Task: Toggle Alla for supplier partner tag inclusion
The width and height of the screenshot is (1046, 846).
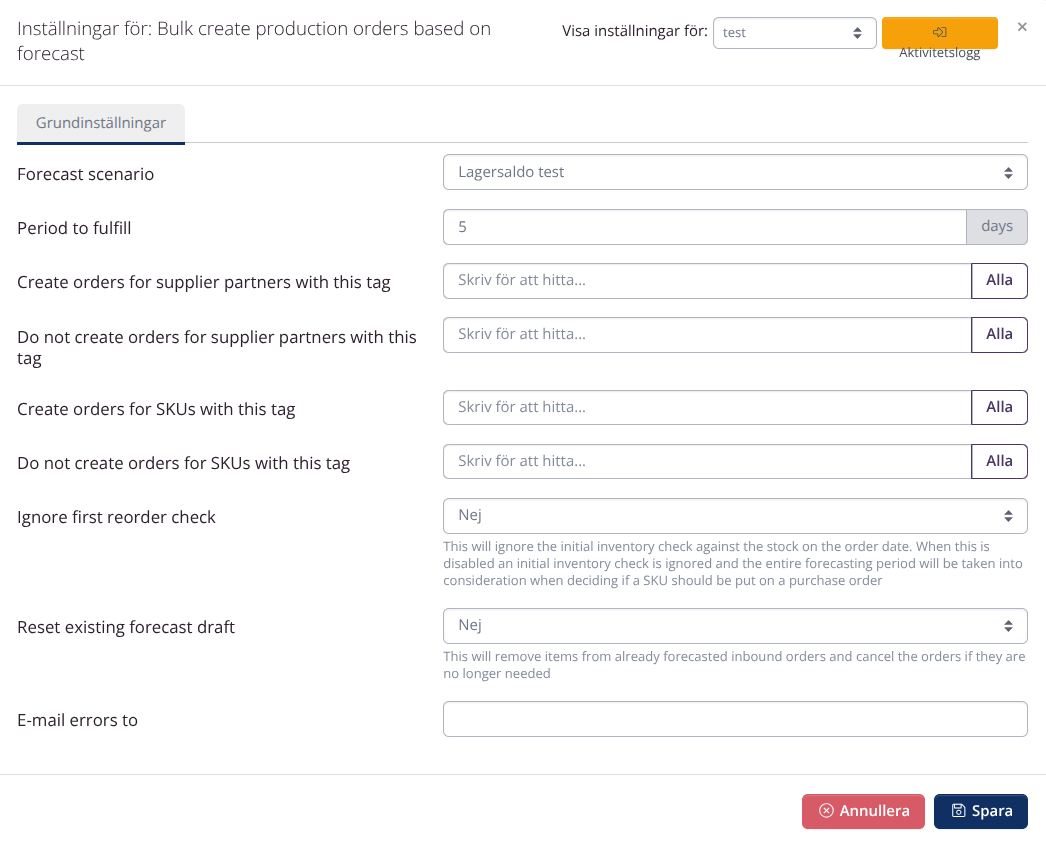Action: [x=999, y=280]
